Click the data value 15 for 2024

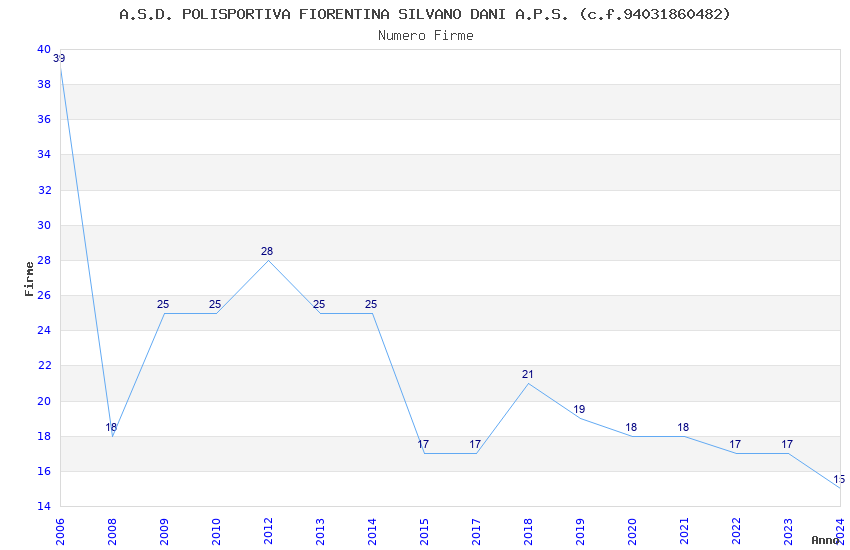[x=839, y=480]
